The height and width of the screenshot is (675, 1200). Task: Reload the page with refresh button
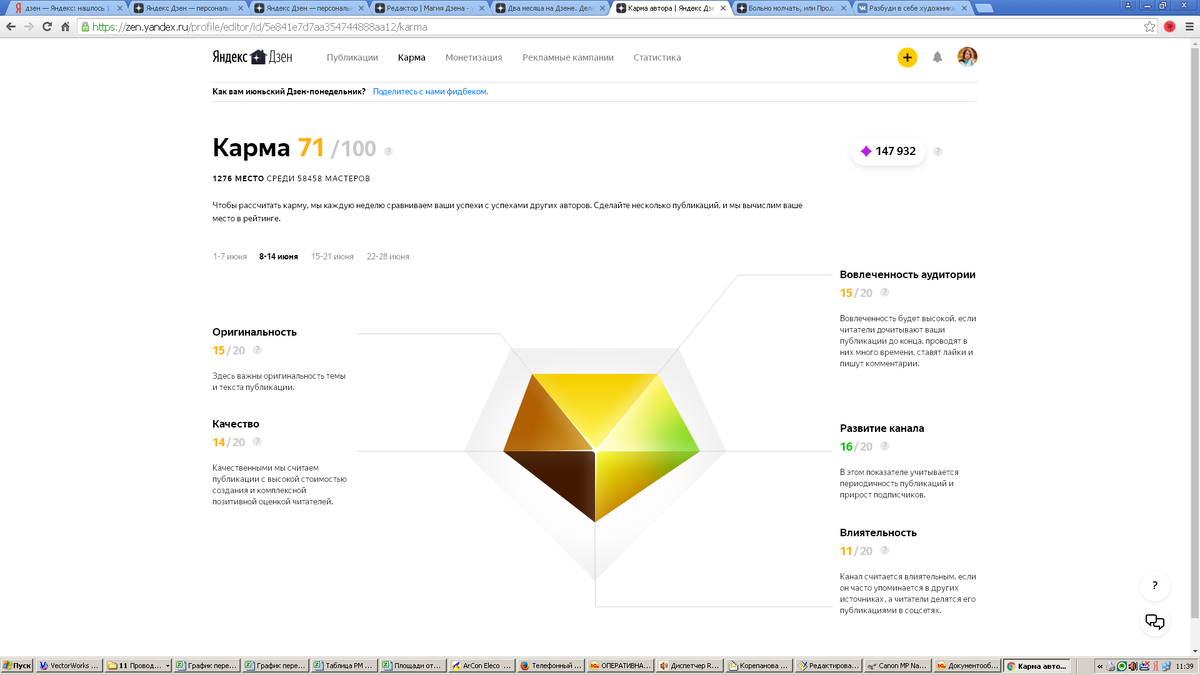point(47,27)
